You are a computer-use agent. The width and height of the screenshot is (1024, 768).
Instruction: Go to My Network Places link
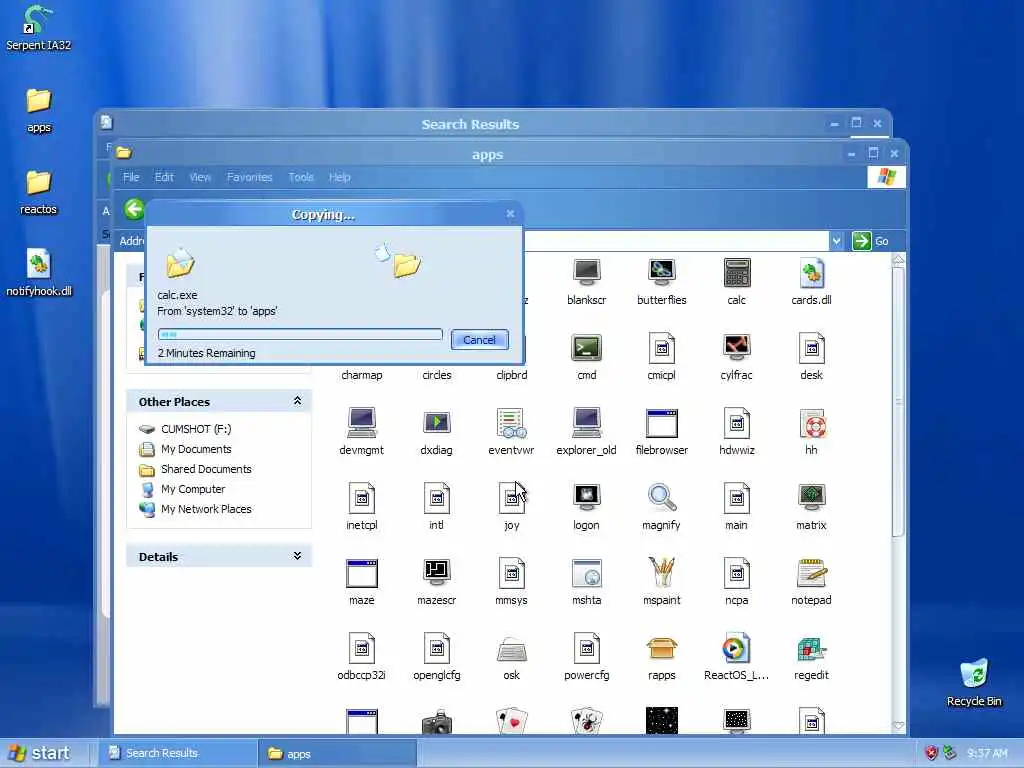pyautogui.click(x=206, y=509)
